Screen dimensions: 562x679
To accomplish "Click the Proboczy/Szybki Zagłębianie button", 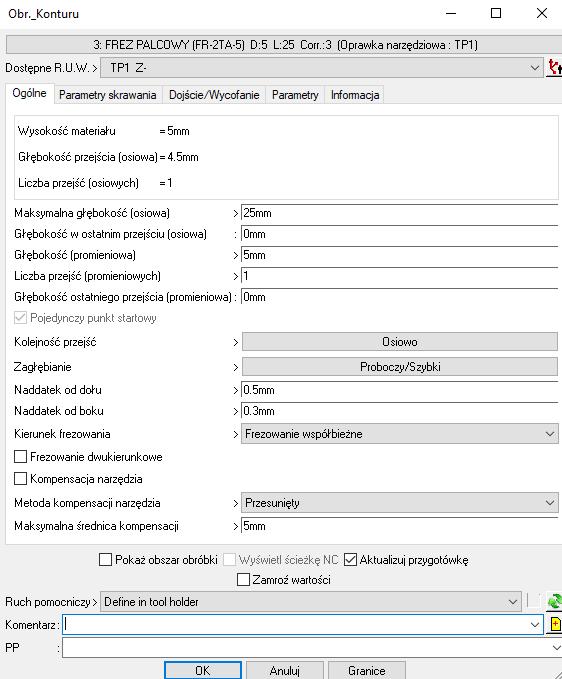I will click(x=400, y=367).
